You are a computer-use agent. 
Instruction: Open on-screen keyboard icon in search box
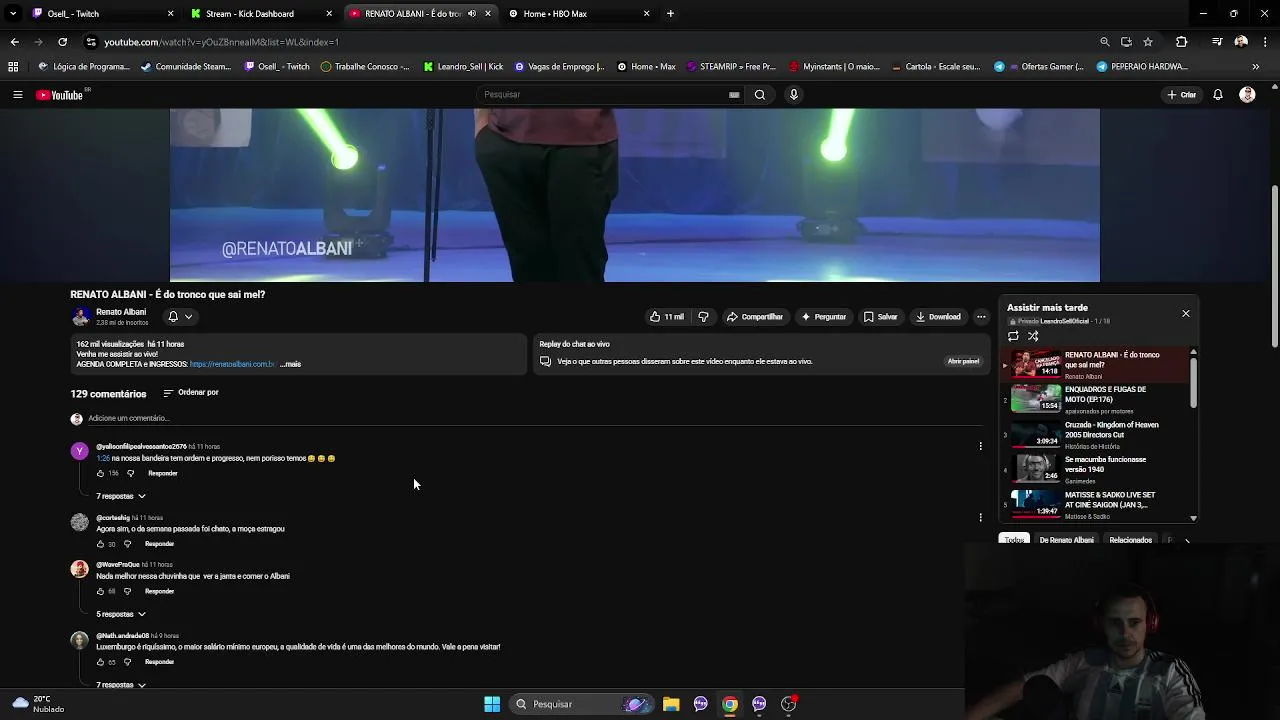[x=734, y=95]
